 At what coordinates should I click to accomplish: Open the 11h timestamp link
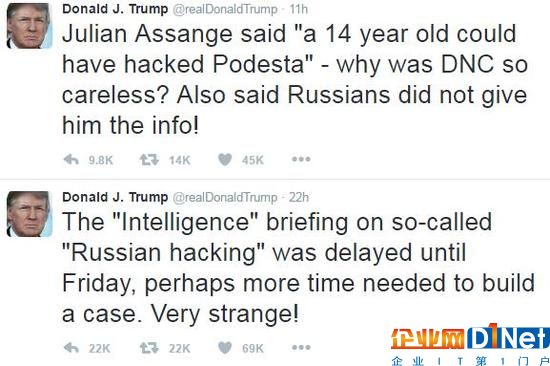pyautogui.click(x=299, y=9)
